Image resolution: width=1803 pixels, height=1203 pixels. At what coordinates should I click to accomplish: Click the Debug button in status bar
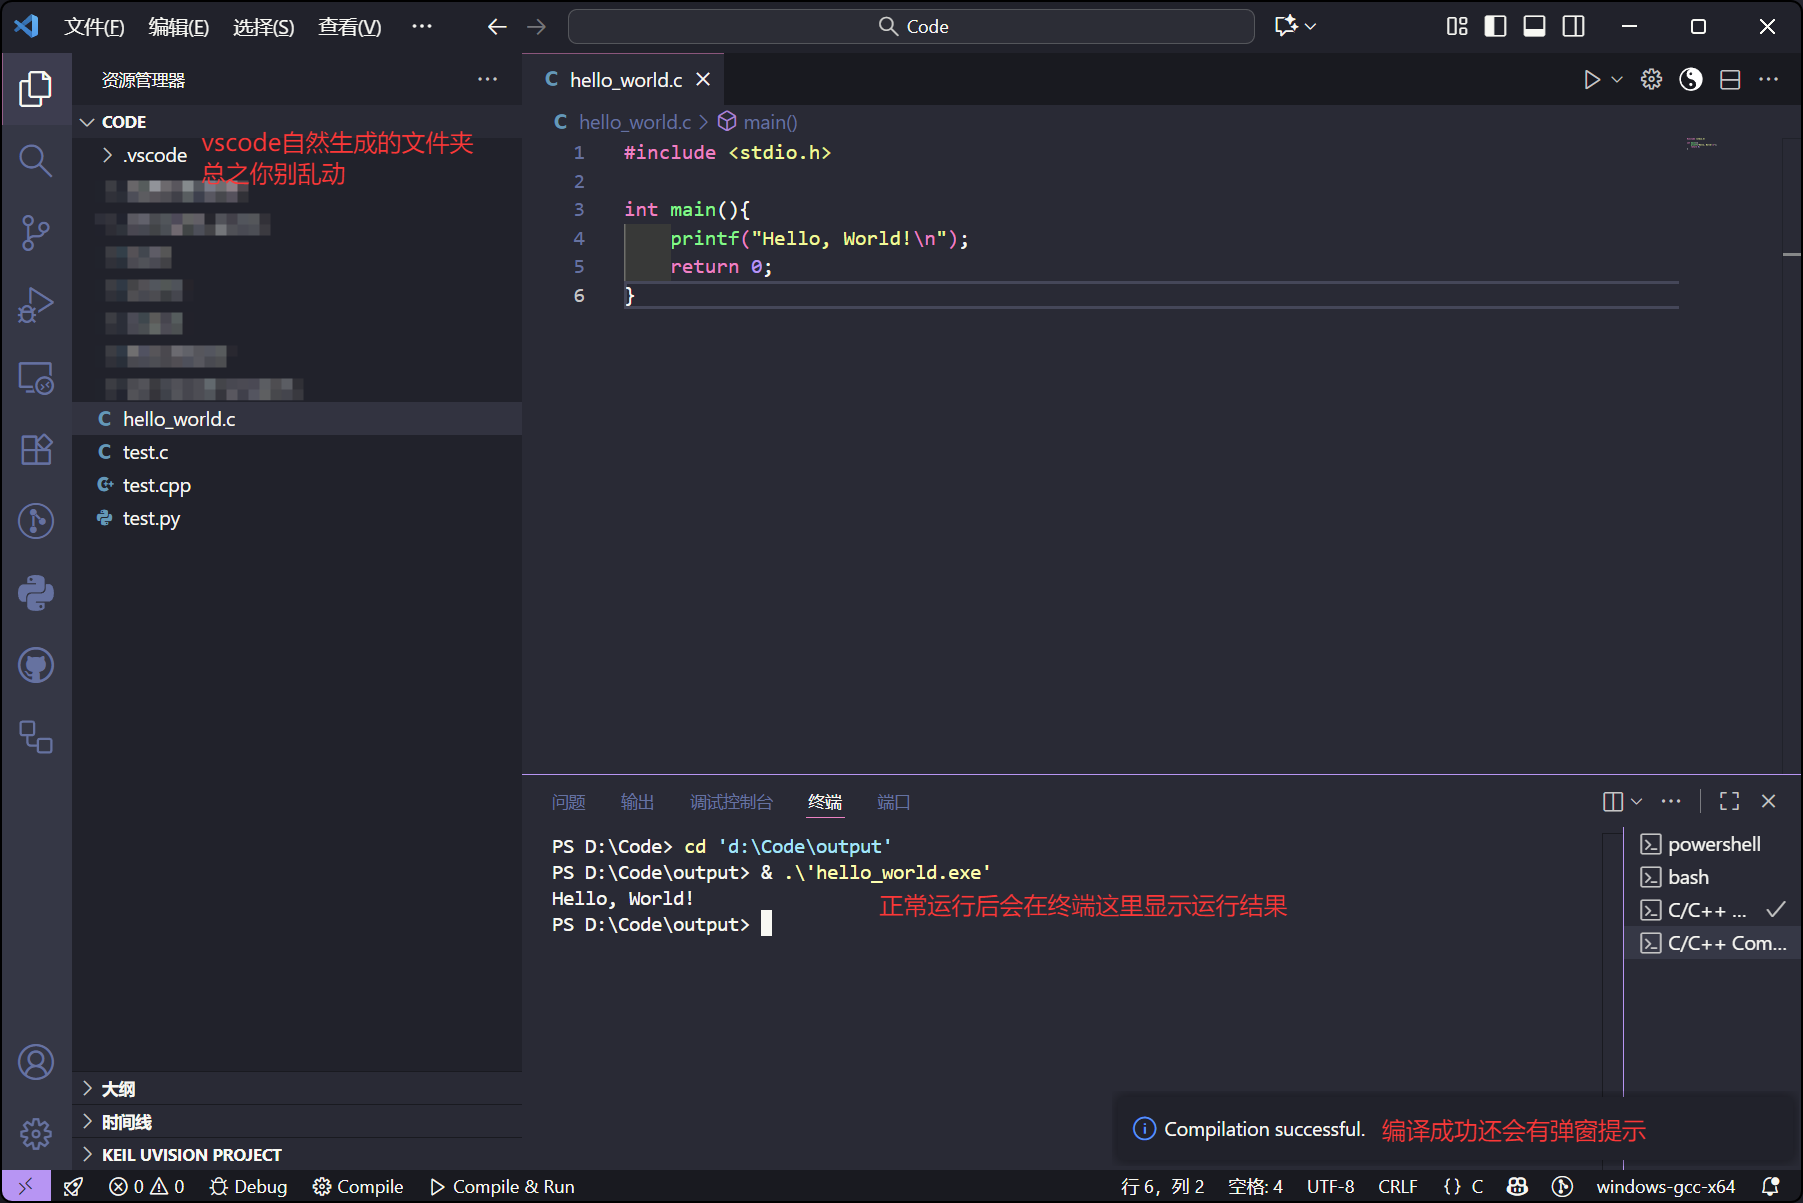pyautogui.click(x=249, y=1187)
